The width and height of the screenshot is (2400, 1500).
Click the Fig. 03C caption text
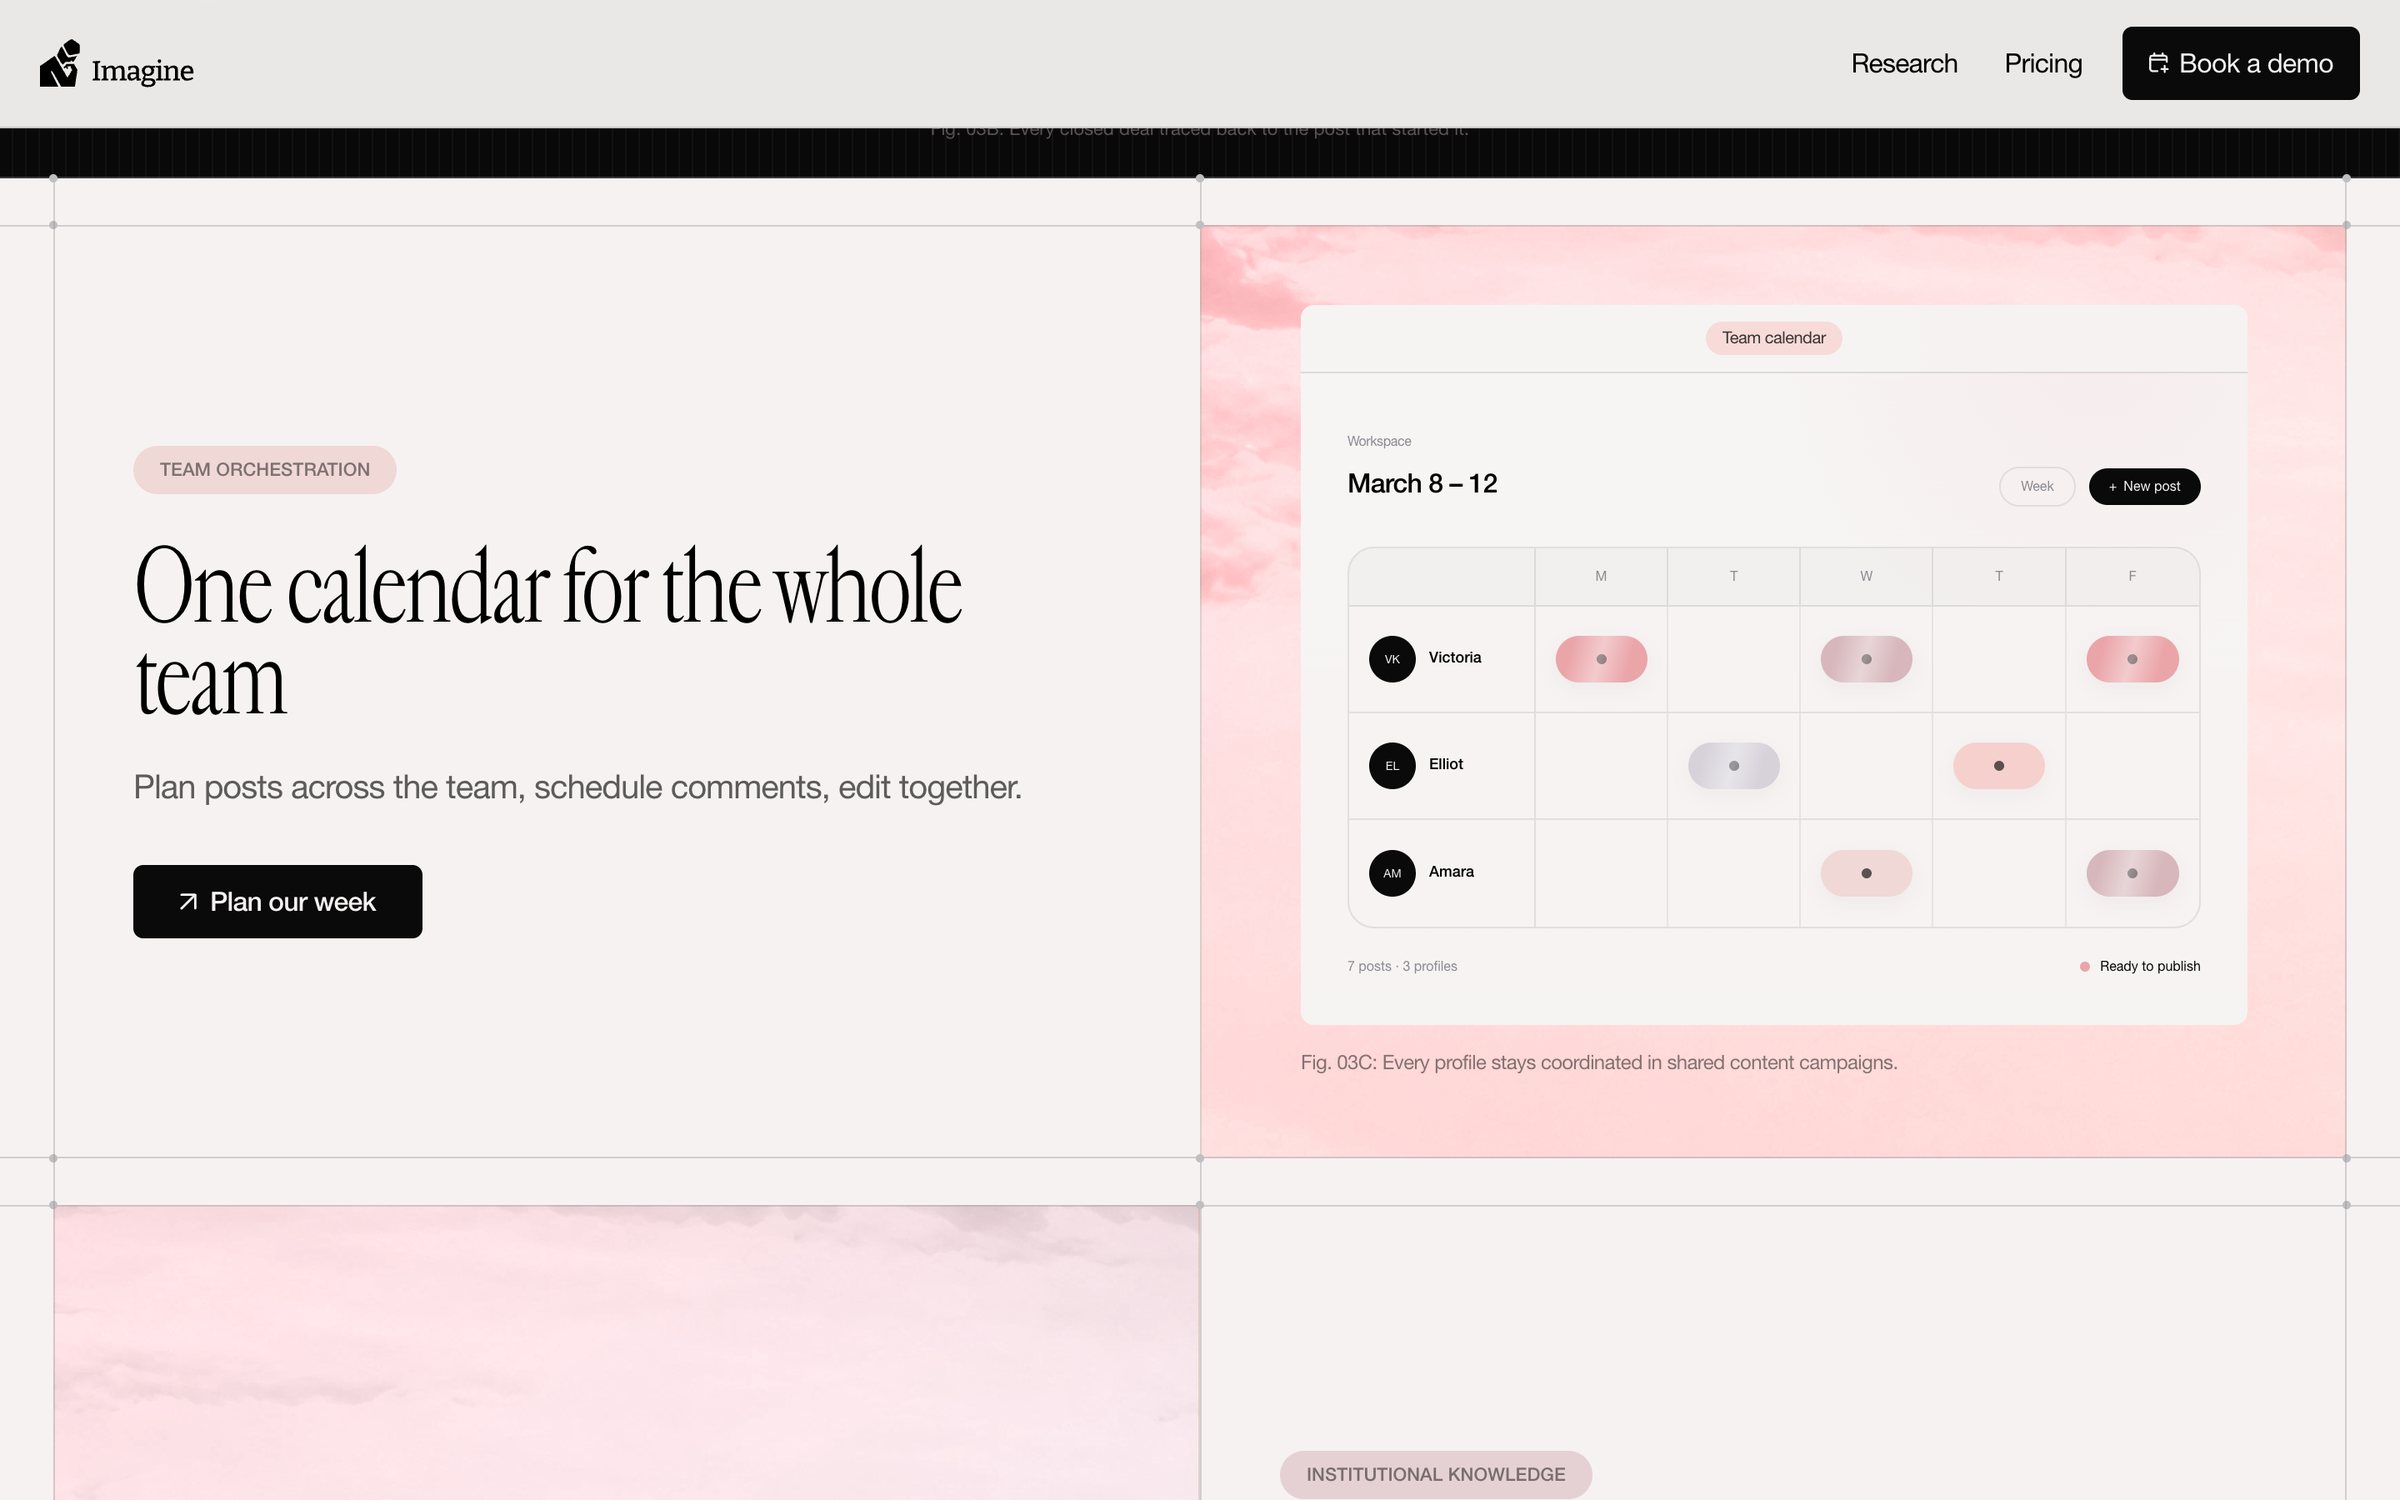(1598, 1062)
